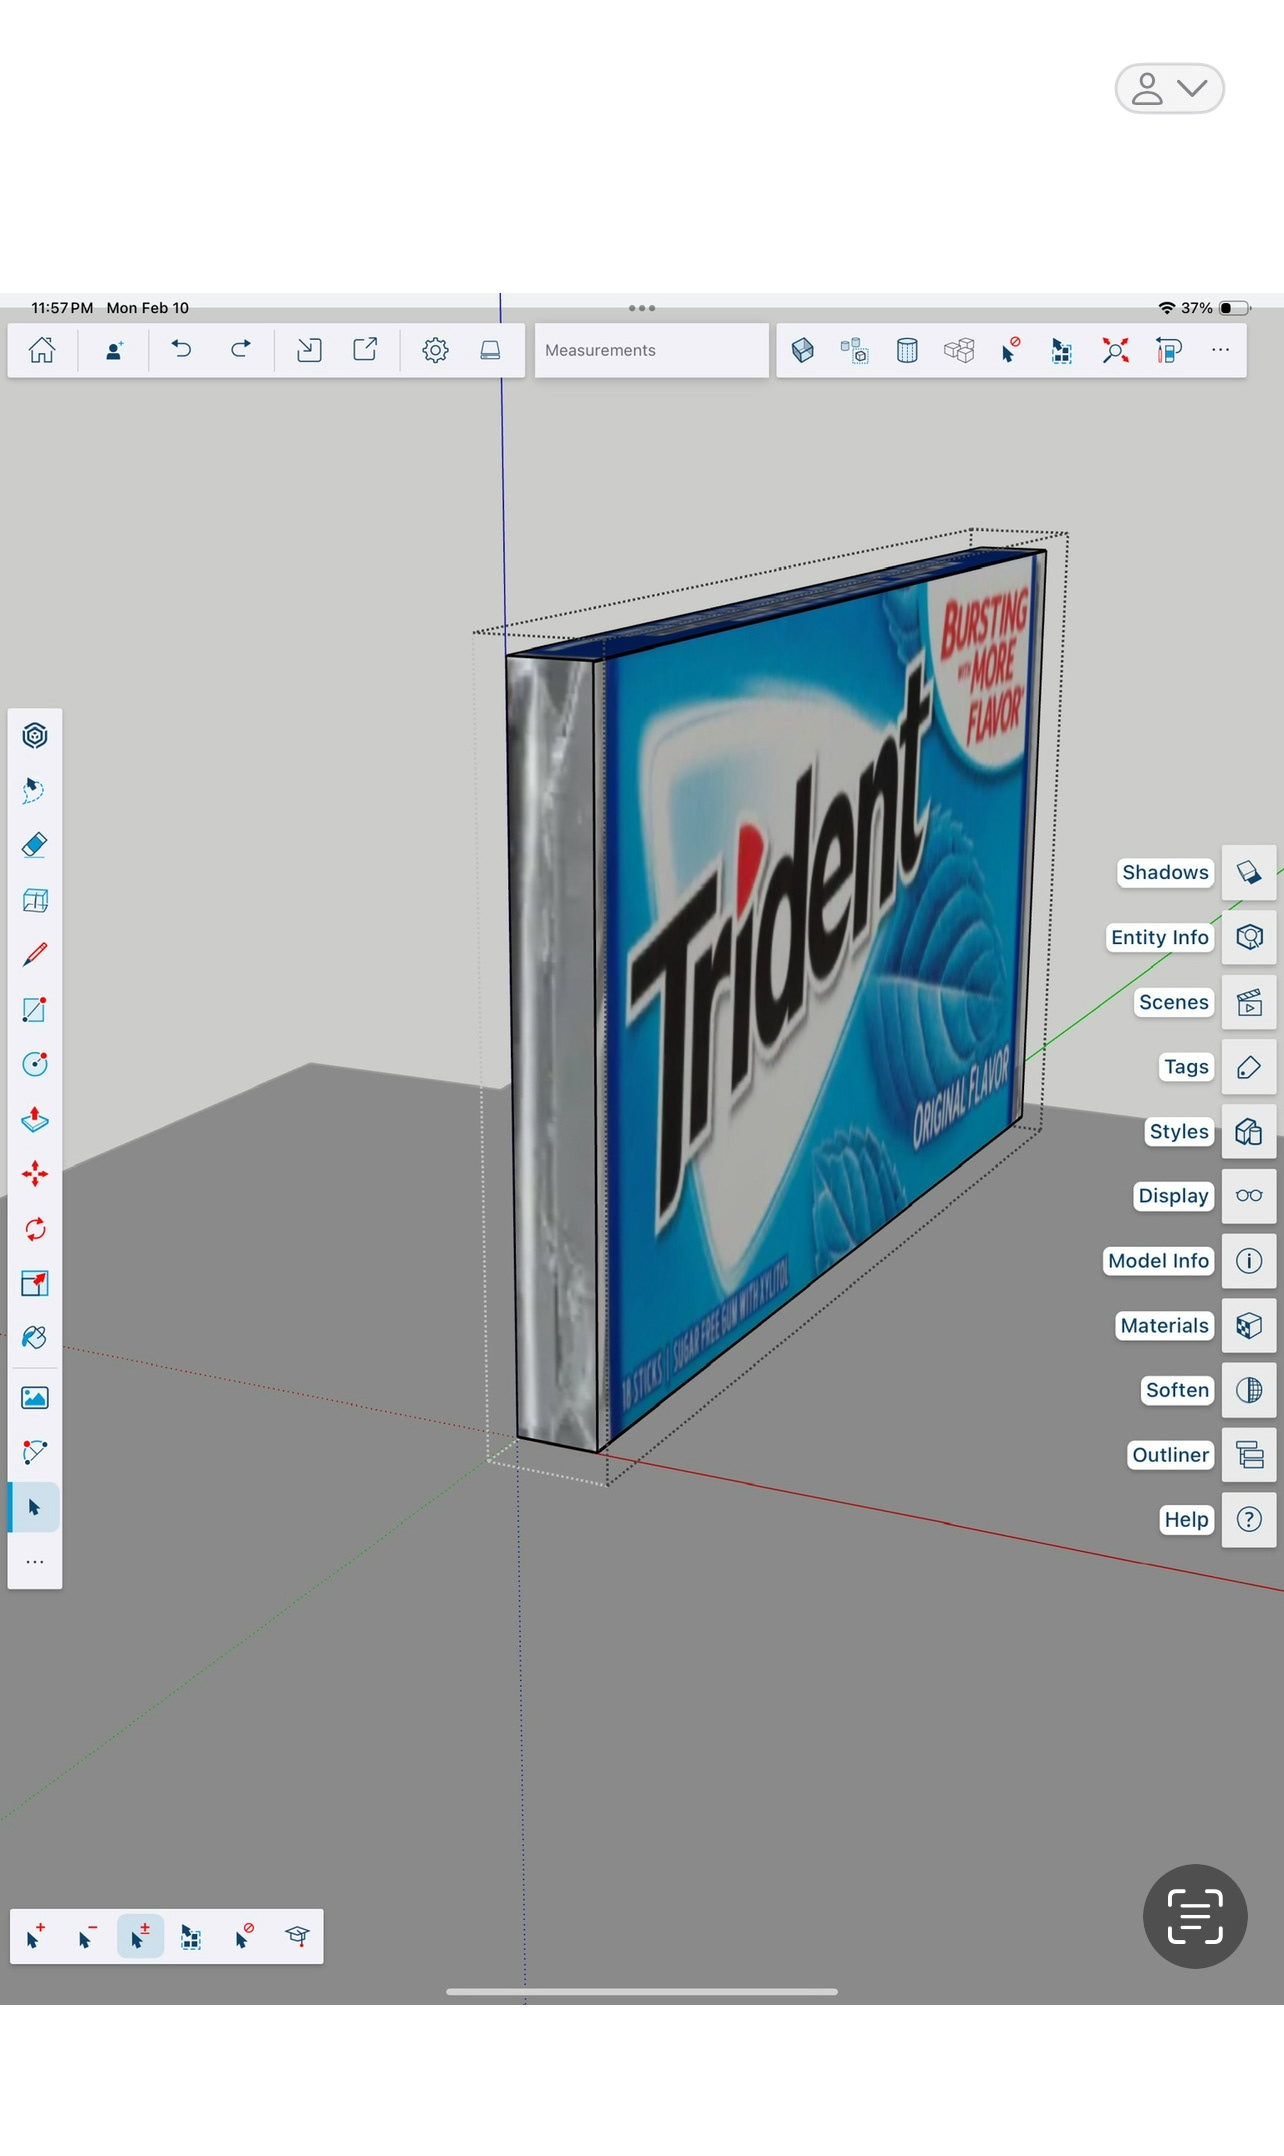Open the Styles panel label
1284x2156 pixels.
pyautogui.click(x=1179, y=1131)
